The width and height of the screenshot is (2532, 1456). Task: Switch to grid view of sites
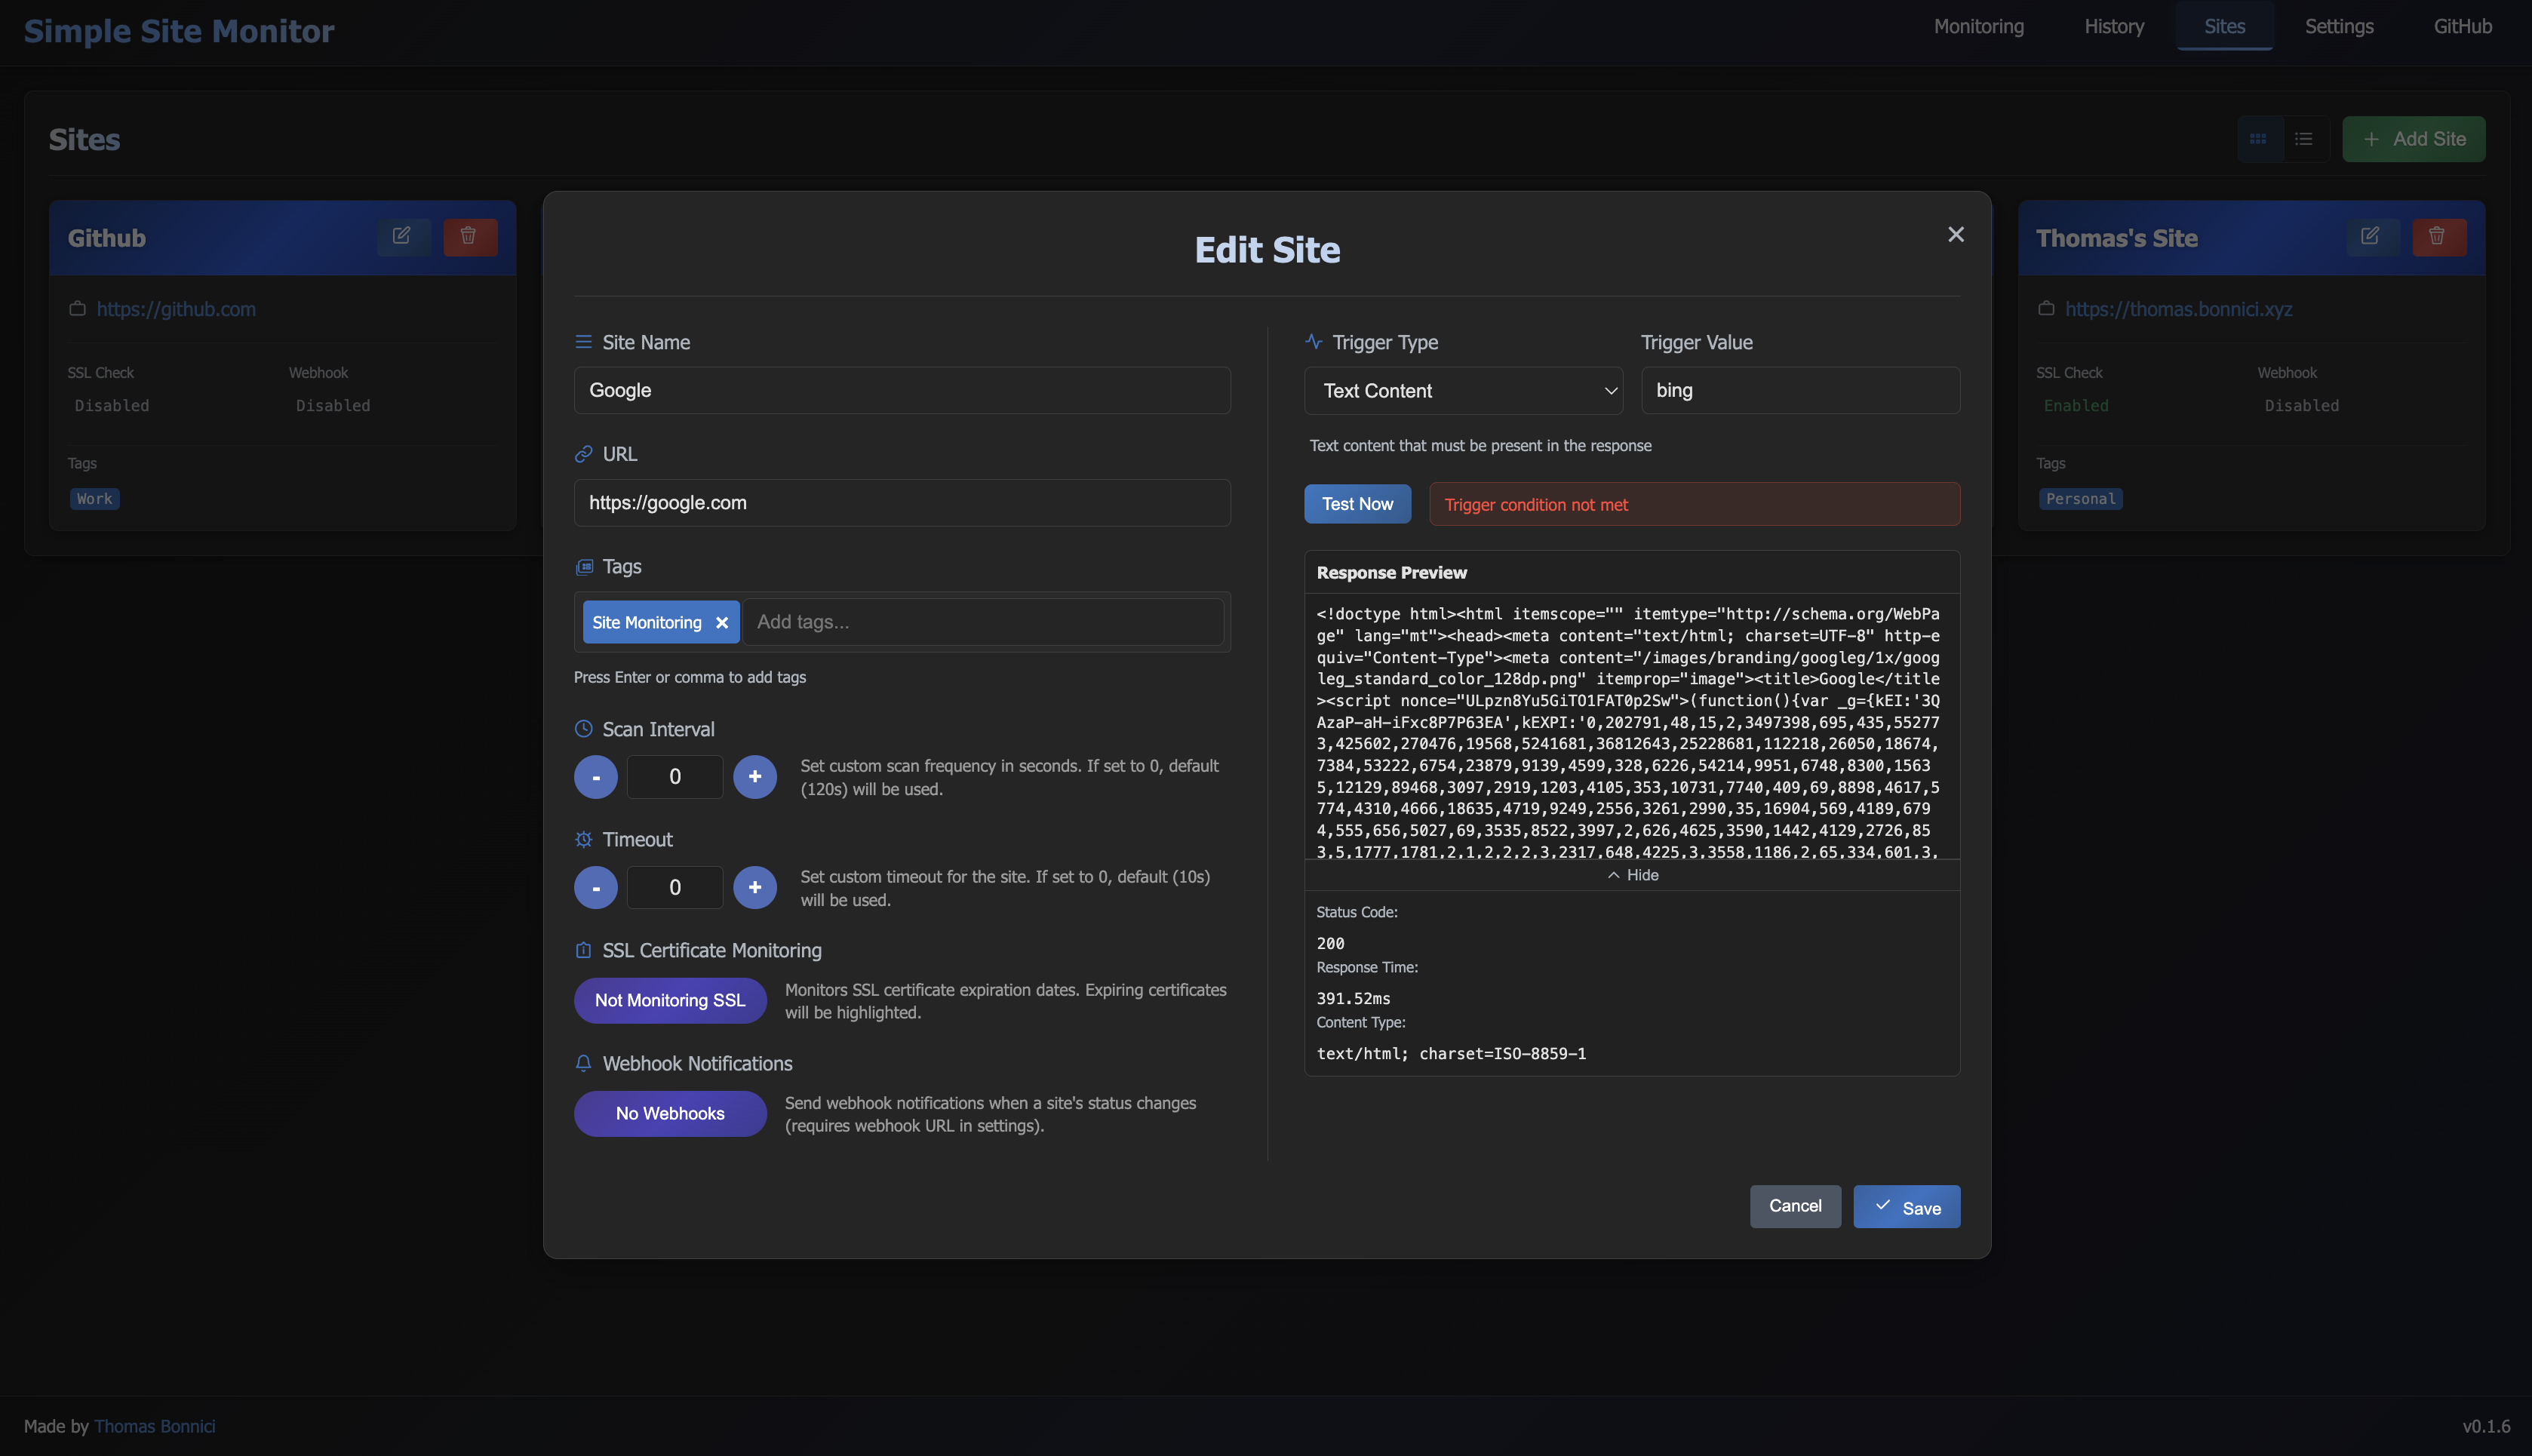point(2258,139)
